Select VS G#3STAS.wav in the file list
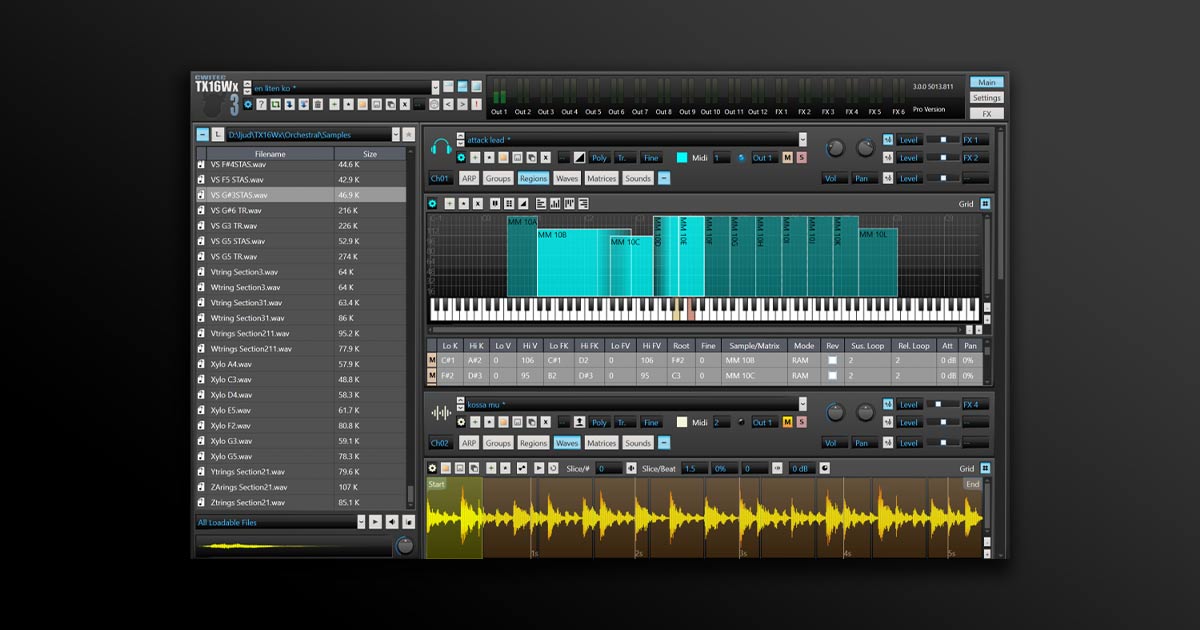 point(302,195)
